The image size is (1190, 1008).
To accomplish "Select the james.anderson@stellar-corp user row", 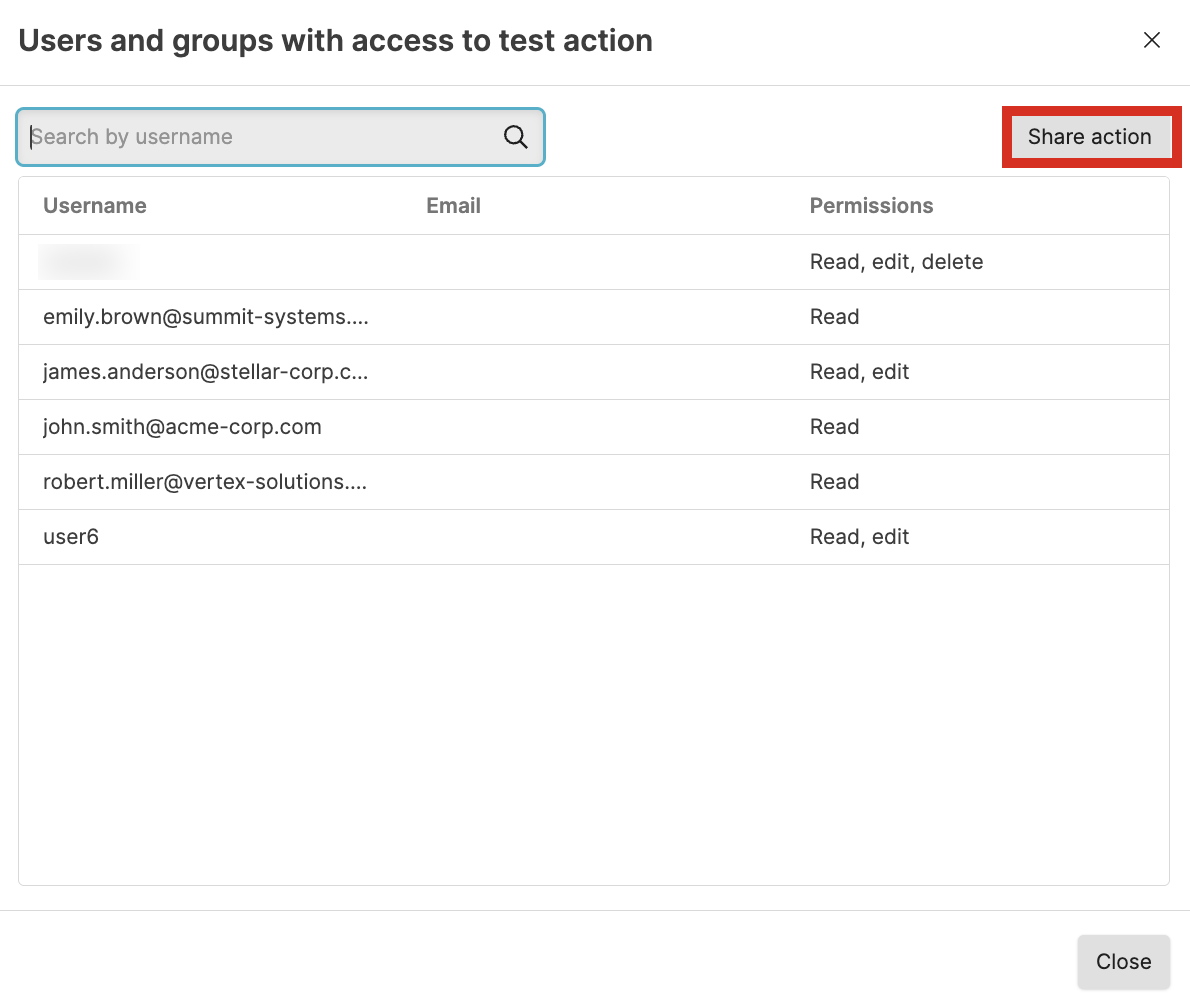I will point(206,372).
